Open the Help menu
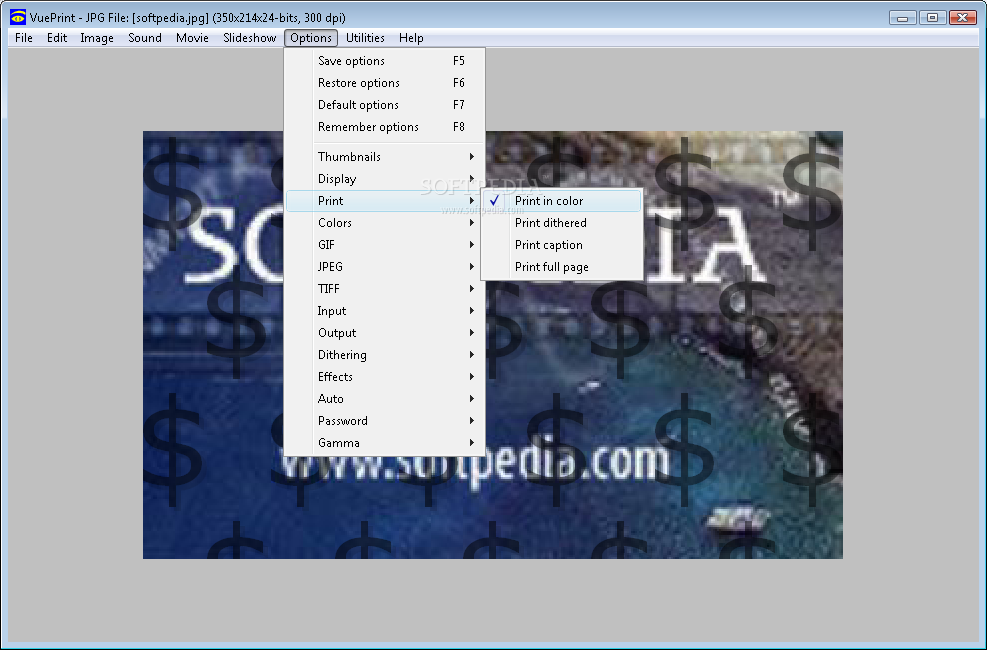 (x=411, y=38)
